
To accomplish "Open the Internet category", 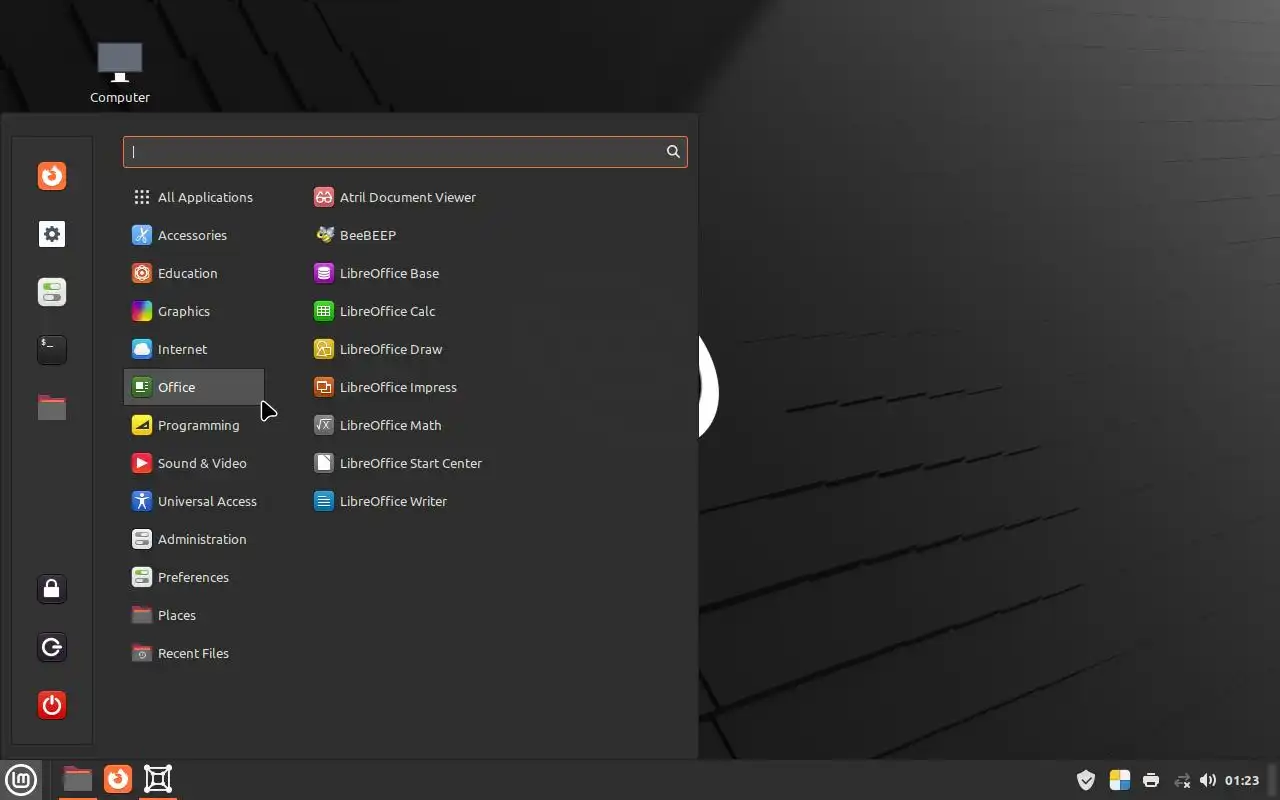I will point(194,349).
